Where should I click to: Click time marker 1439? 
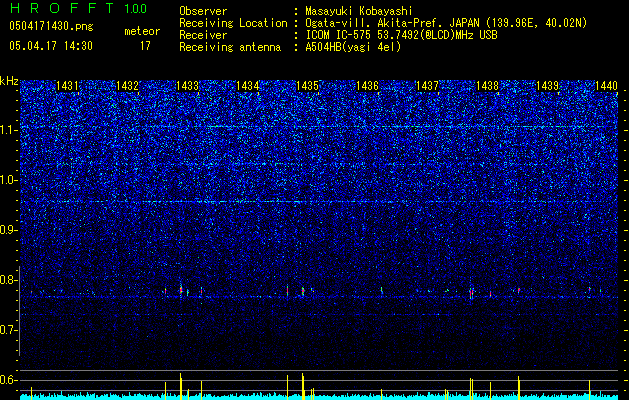point(547,86)
